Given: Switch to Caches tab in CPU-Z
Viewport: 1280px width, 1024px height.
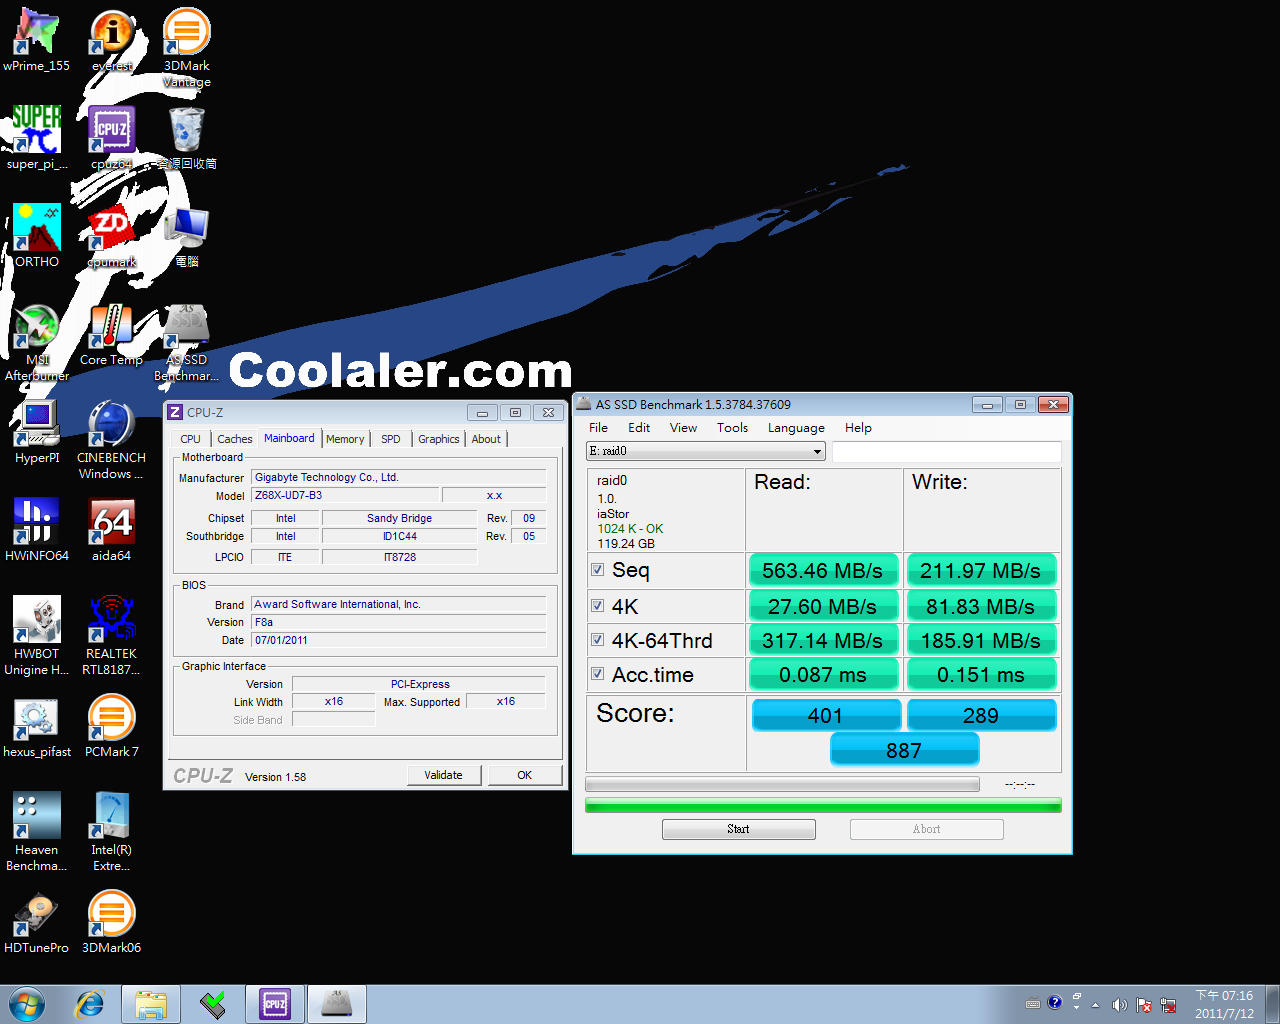Looking at the screenshot, I should (x=235, y=439).
